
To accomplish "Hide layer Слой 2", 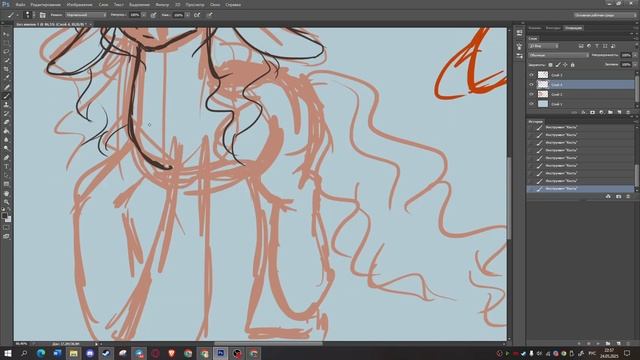I will point(531,94).
